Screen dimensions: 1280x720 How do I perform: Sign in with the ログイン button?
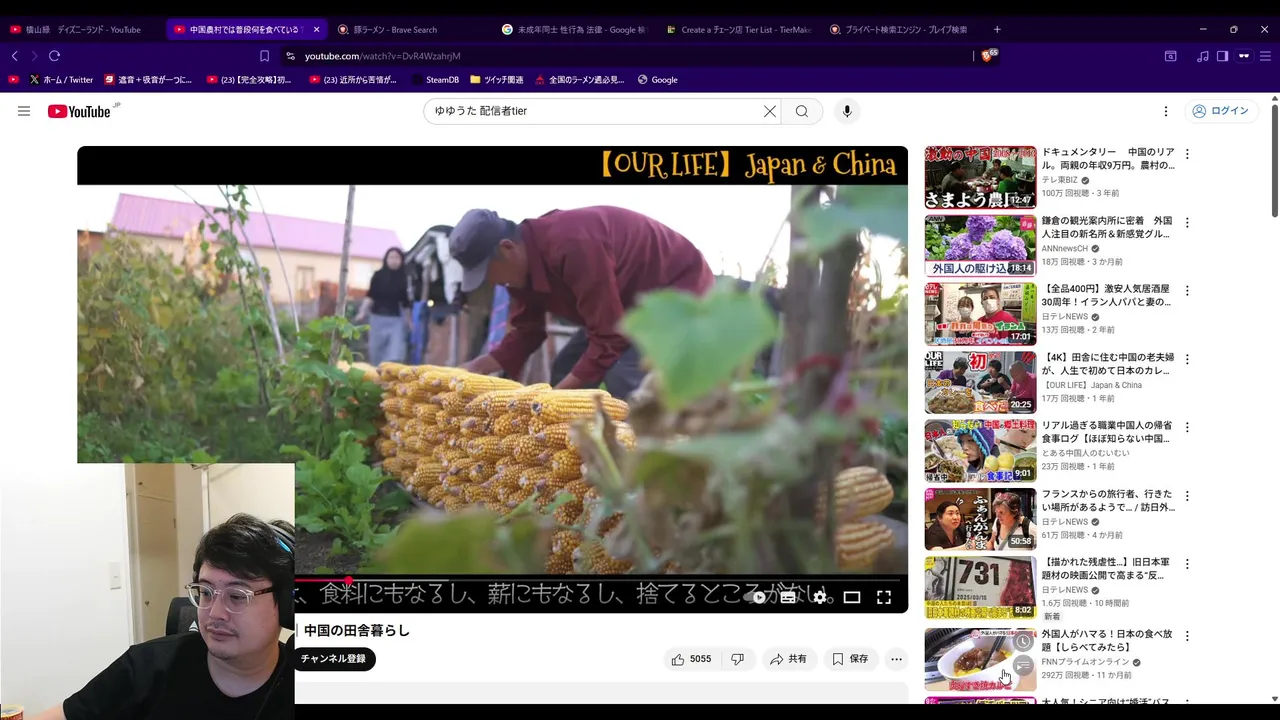(1220, 111)
